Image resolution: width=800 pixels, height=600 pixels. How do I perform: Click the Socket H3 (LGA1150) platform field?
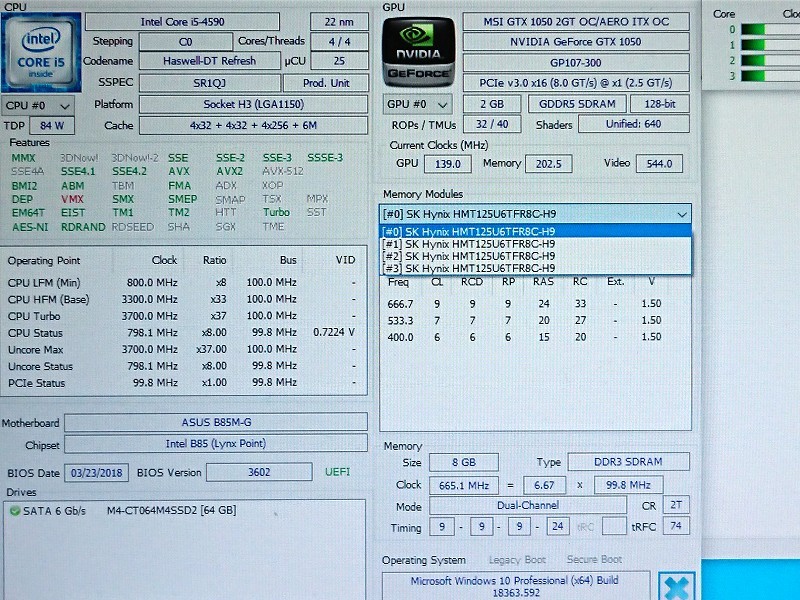tap(254, 105)
